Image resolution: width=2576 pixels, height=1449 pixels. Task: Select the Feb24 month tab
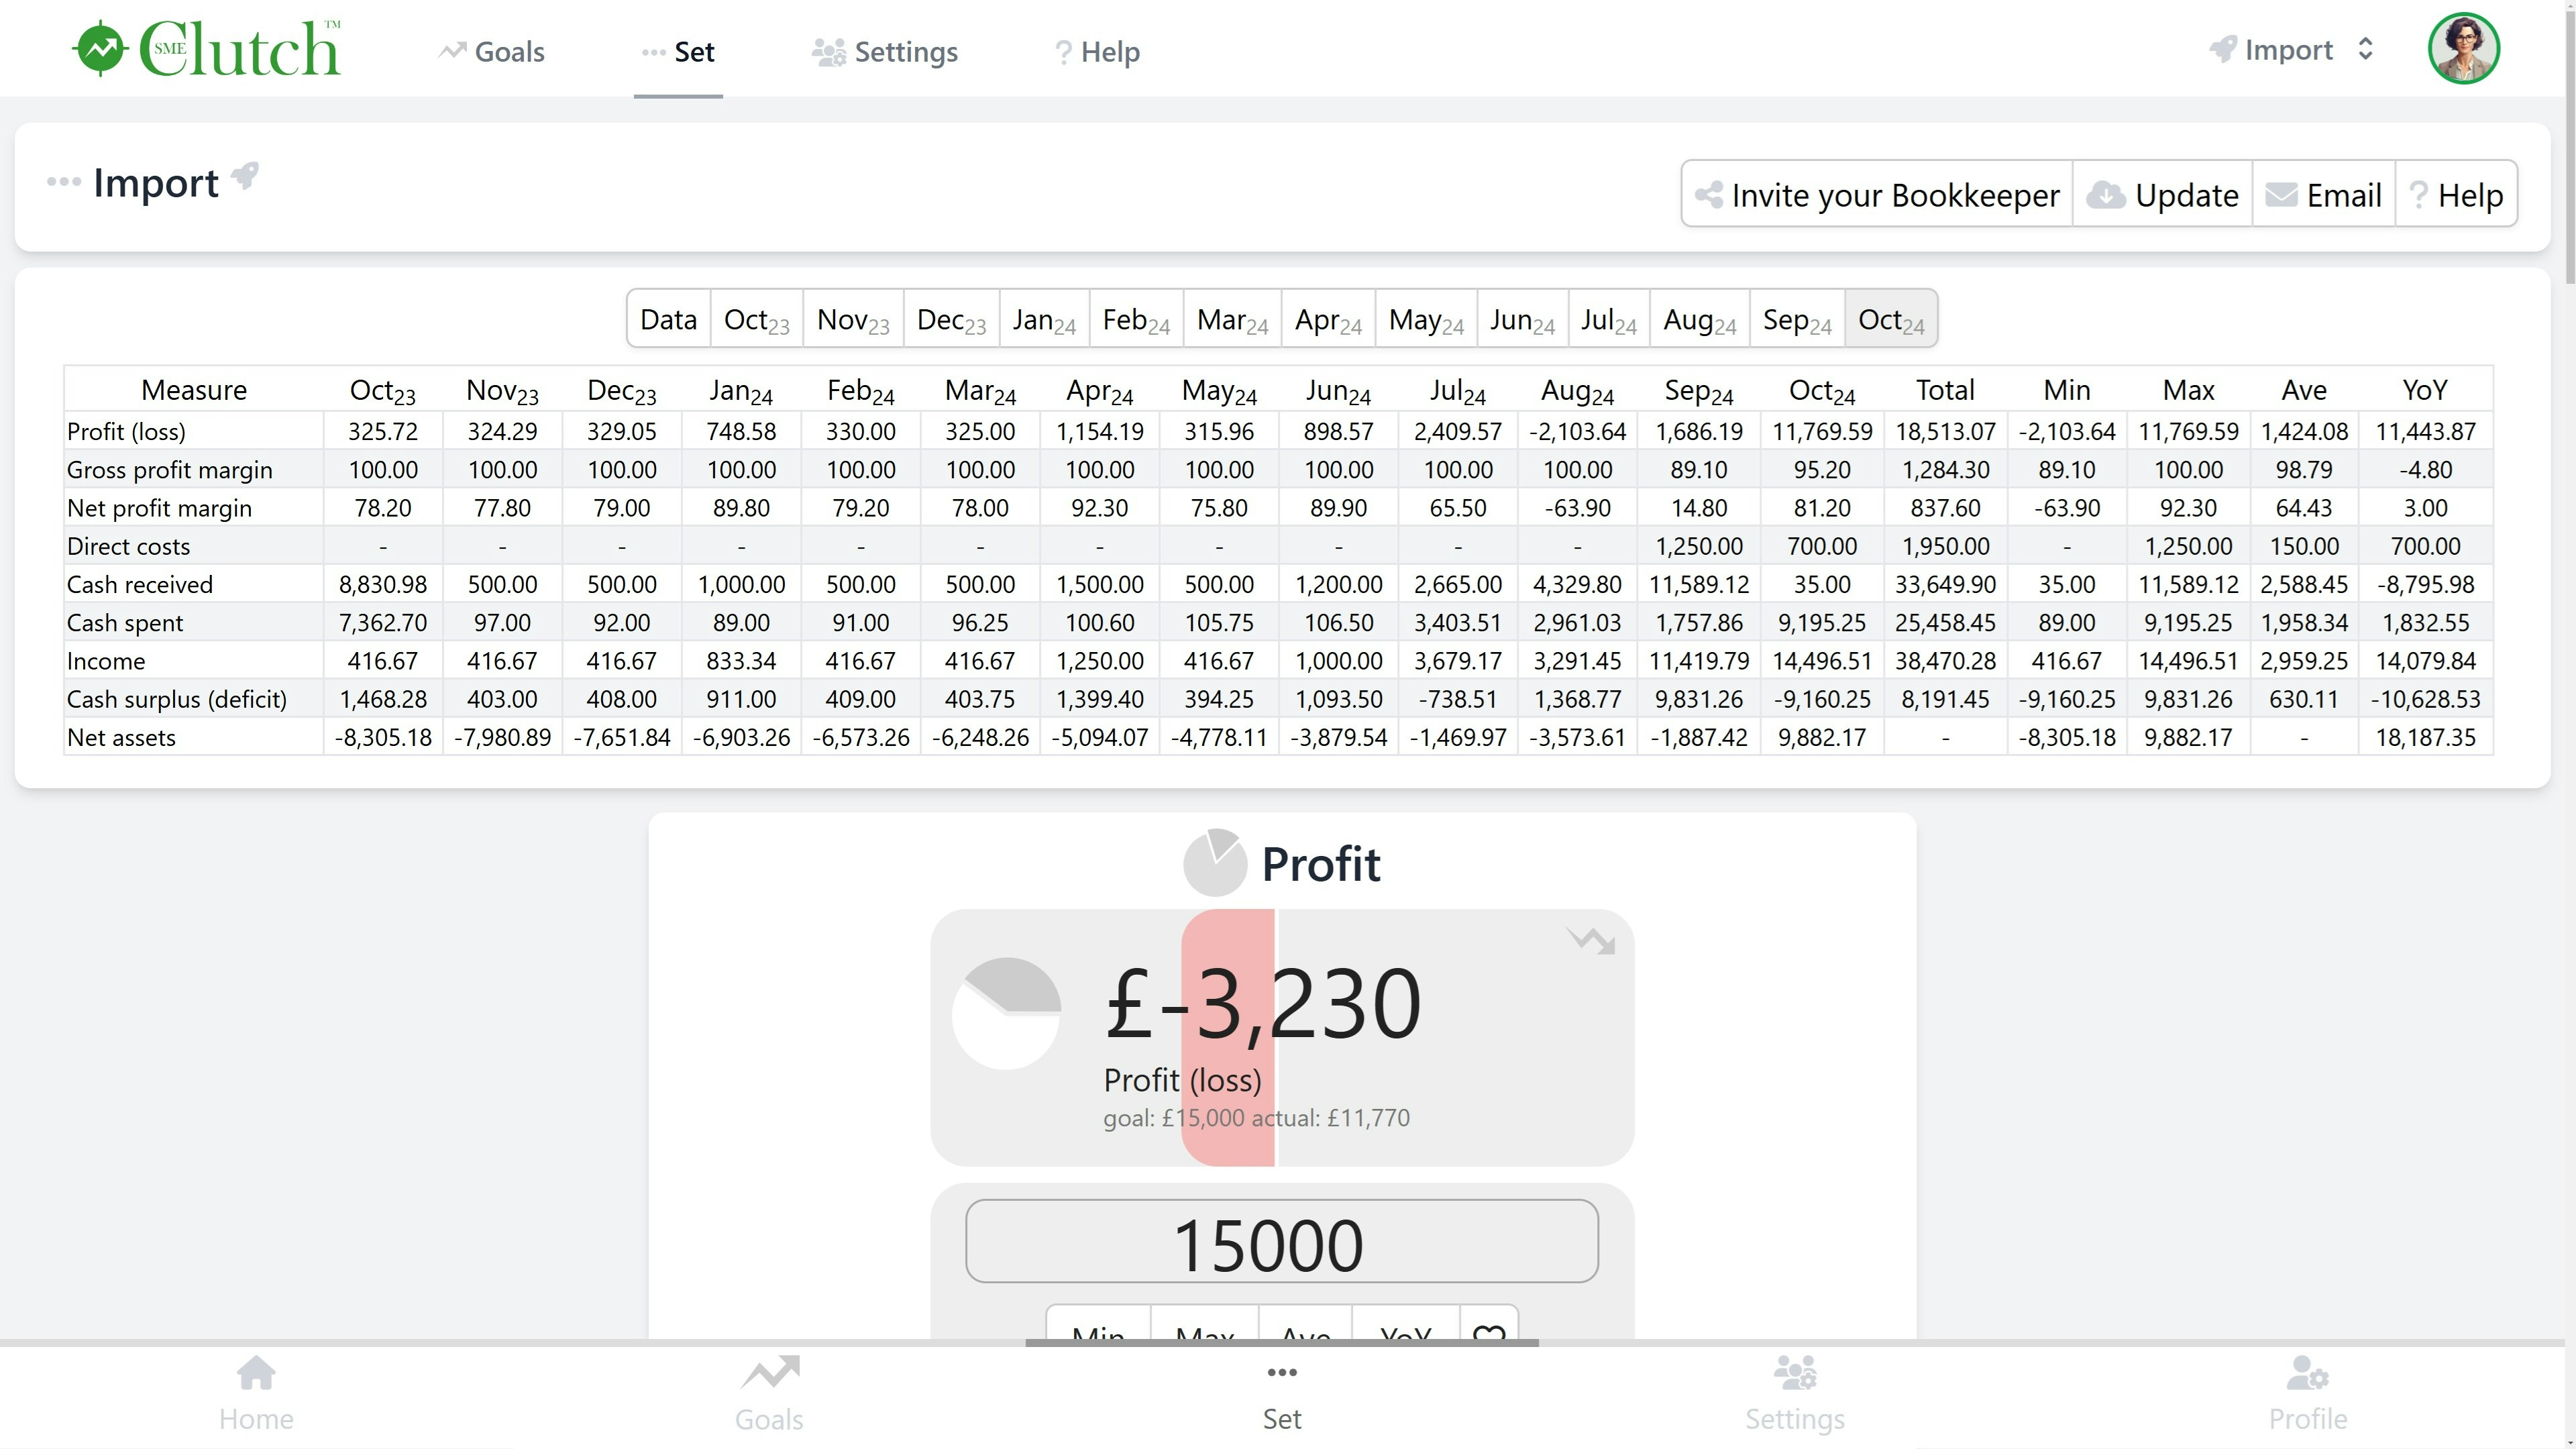coord(1136,319)
